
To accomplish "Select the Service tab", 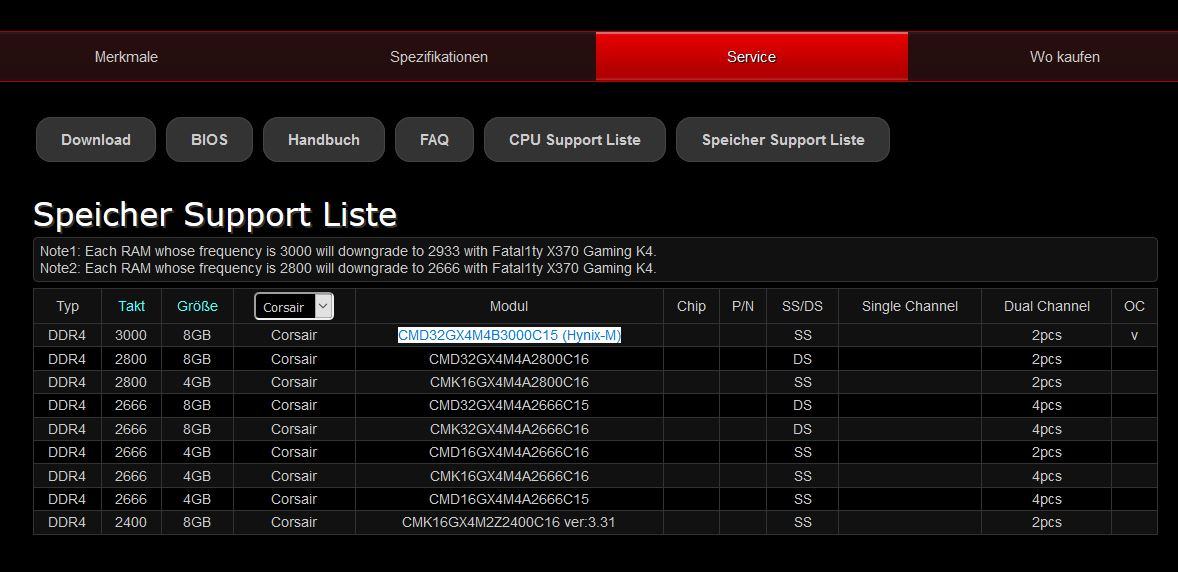I will point(751,56).
